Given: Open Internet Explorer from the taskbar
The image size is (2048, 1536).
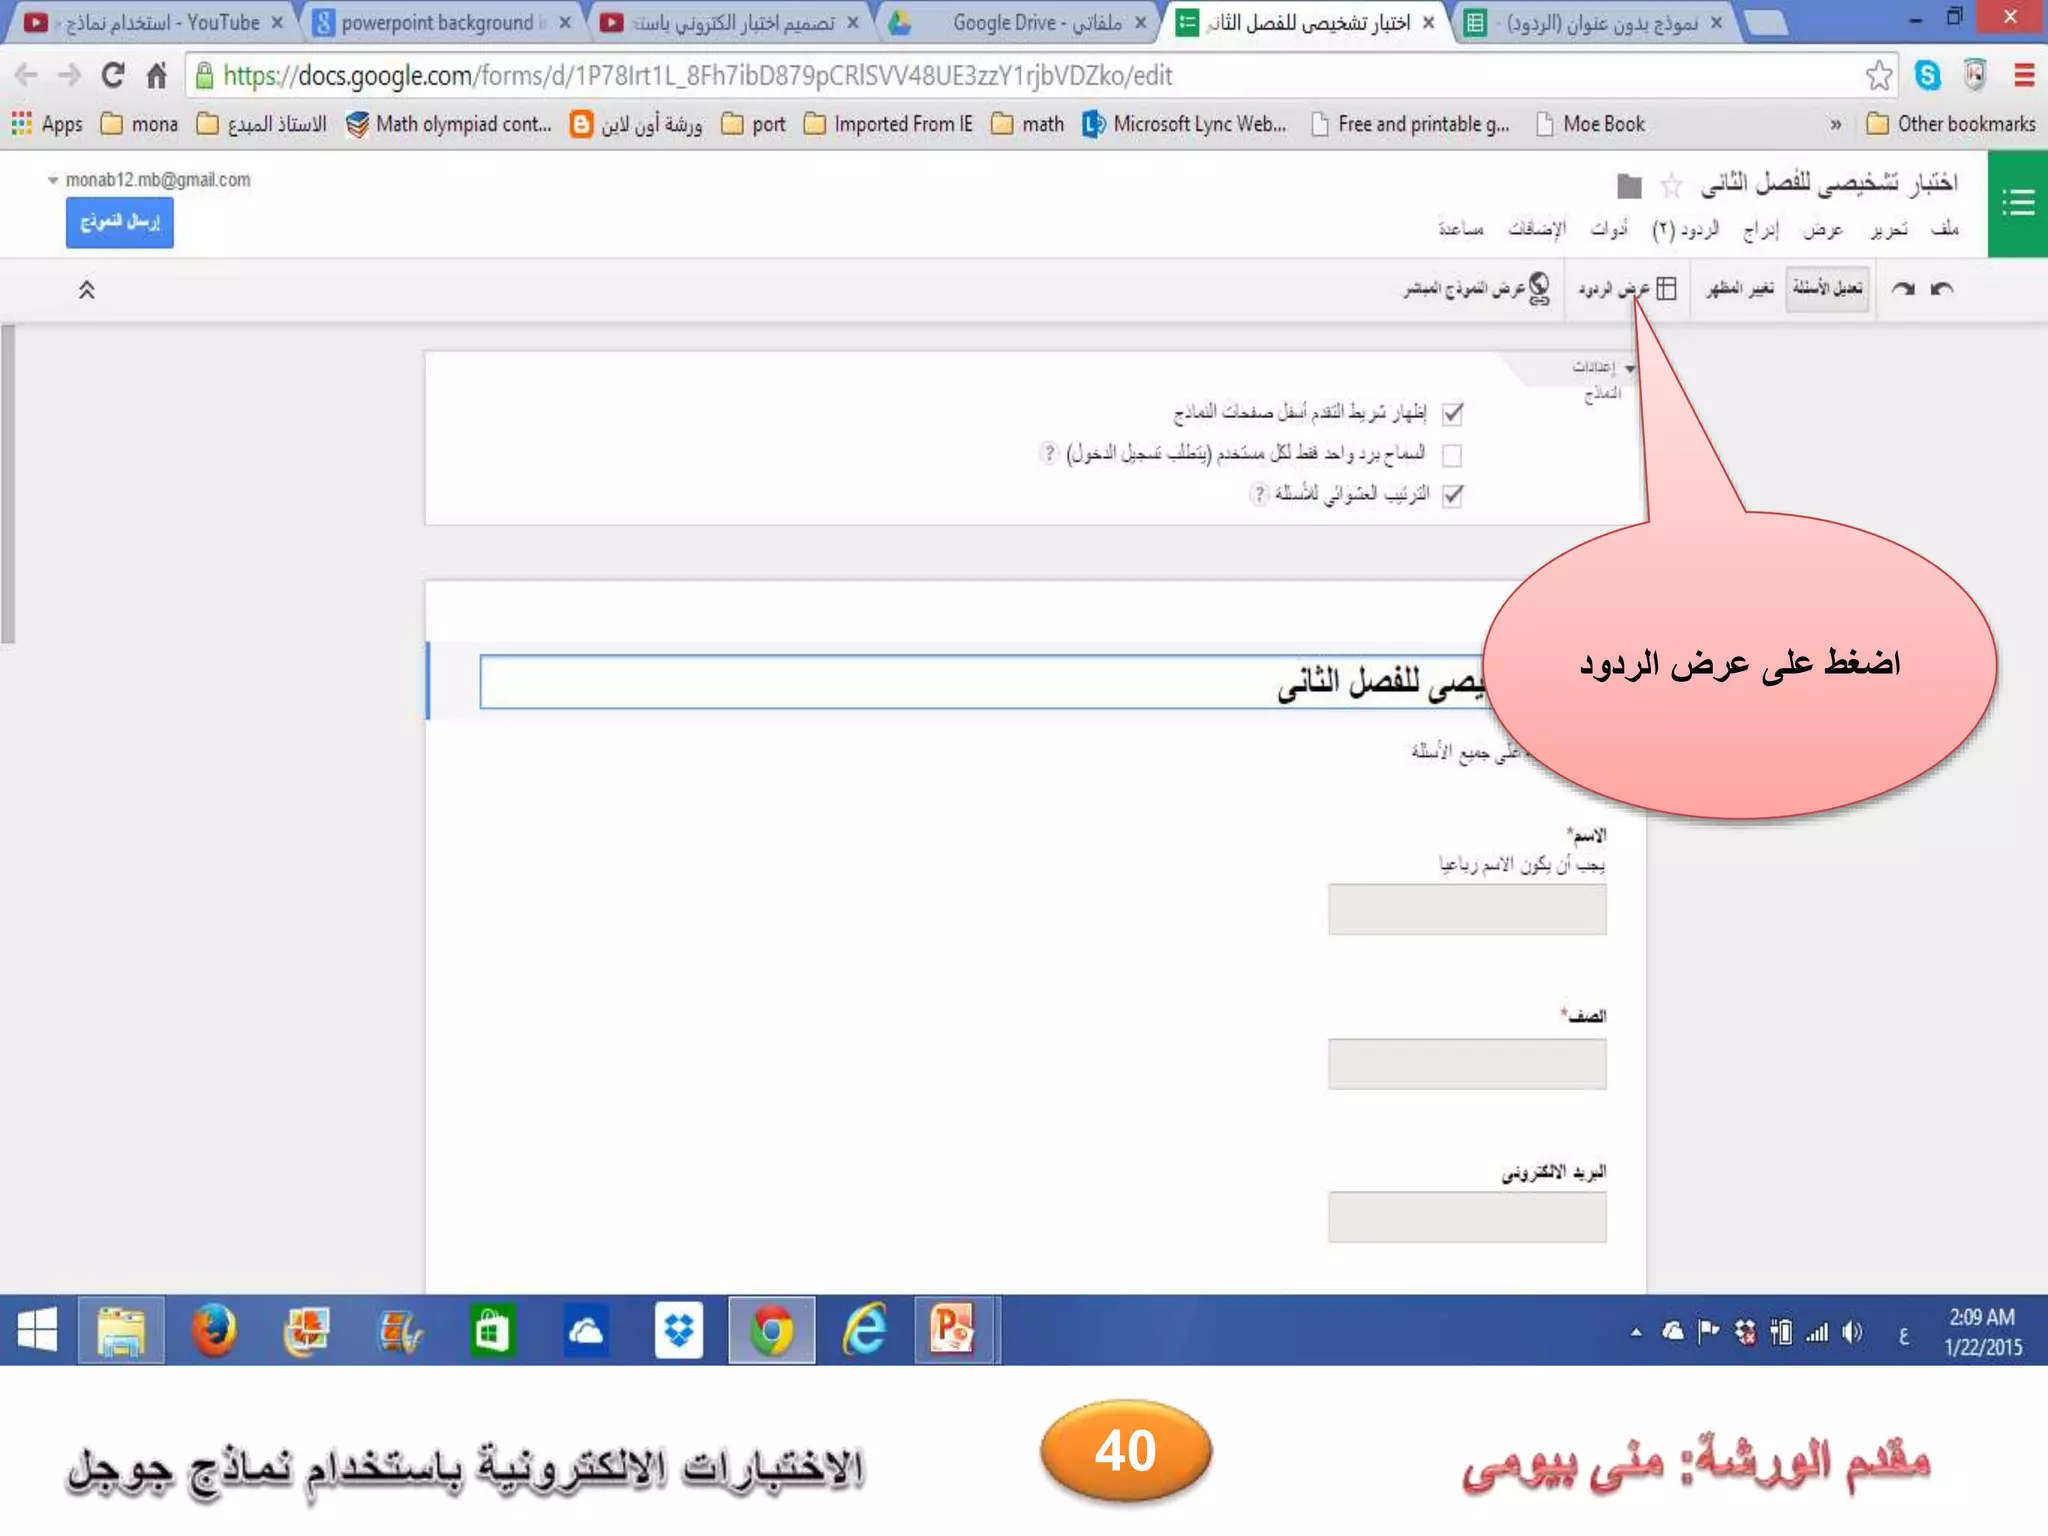Looking at the screenshot, I should 865,1331.
